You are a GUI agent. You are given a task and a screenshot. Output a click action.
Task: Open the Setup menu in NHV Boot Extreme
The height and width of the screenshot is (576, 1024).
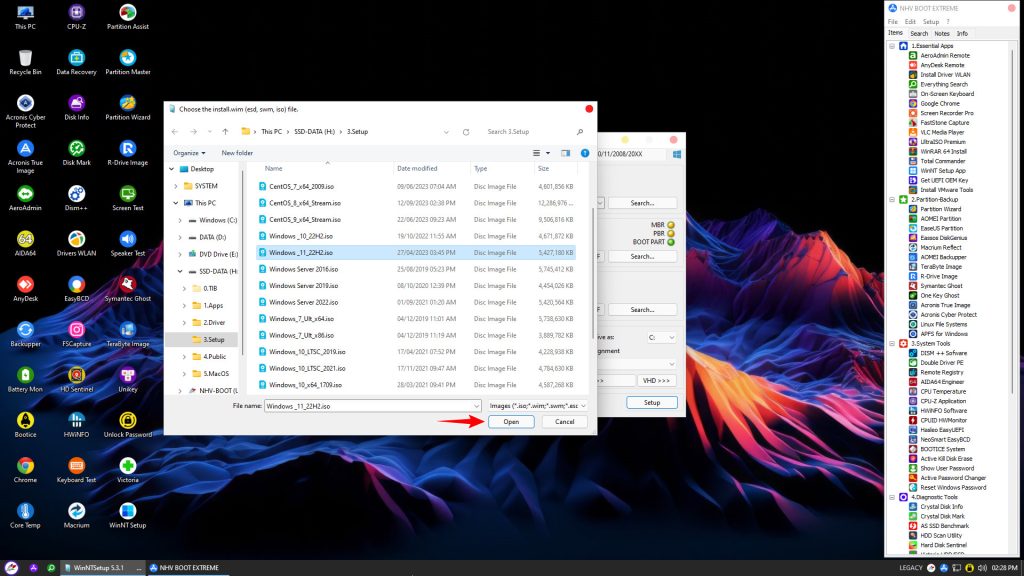pyautogui.click(x=931, y=22)
